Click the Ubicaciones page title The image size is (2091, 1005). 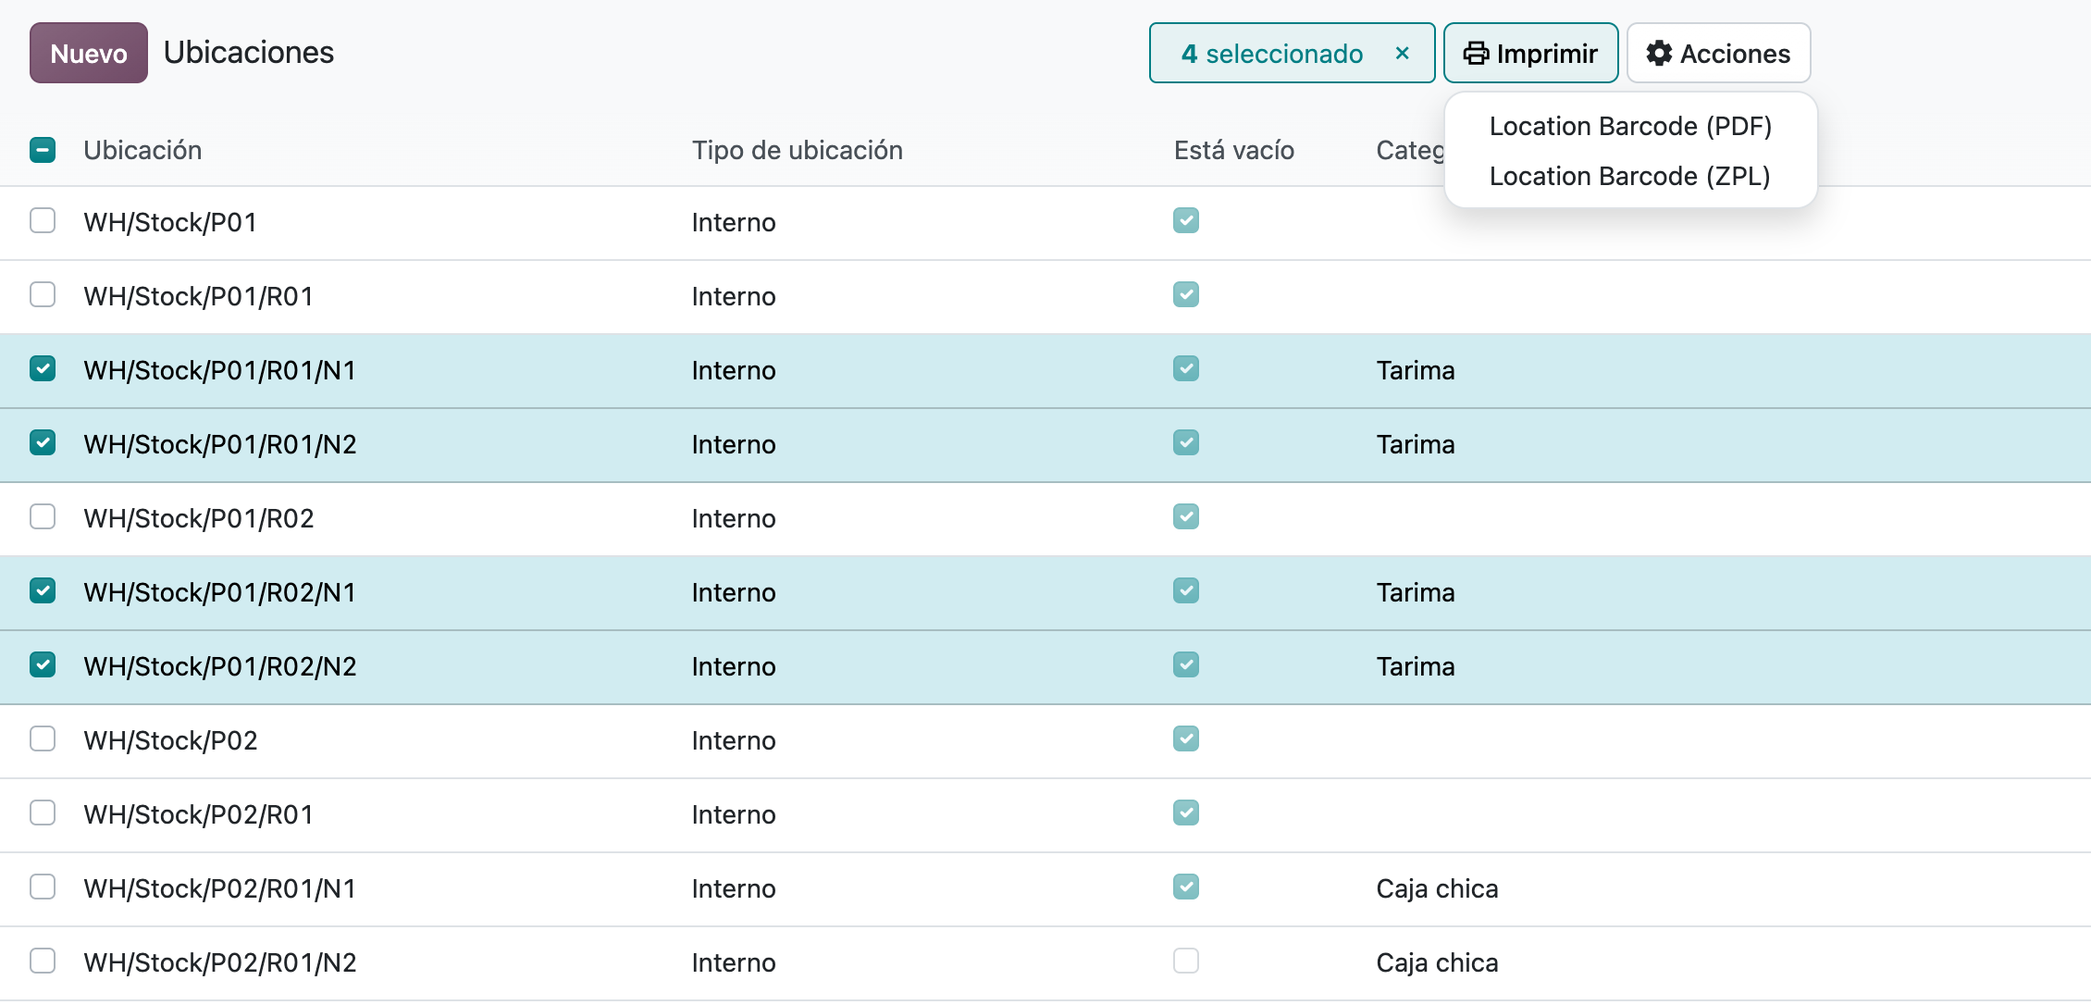(x=249, y=52)
